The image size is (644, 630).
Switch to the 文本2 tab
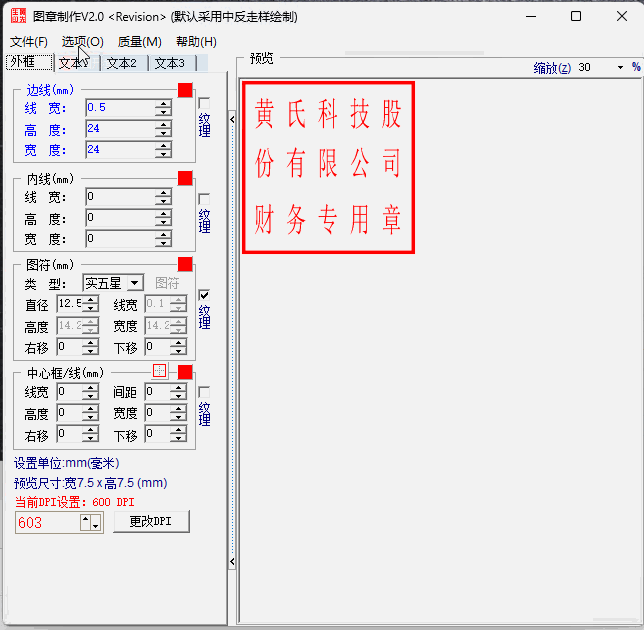coord(124,63)
